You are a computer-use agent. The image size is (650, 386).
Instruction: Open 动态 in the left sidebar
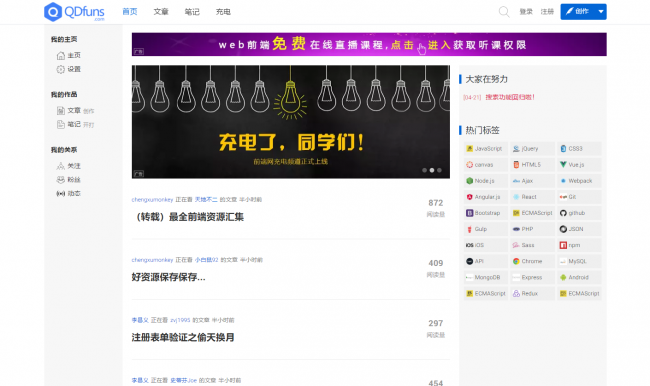69,193
